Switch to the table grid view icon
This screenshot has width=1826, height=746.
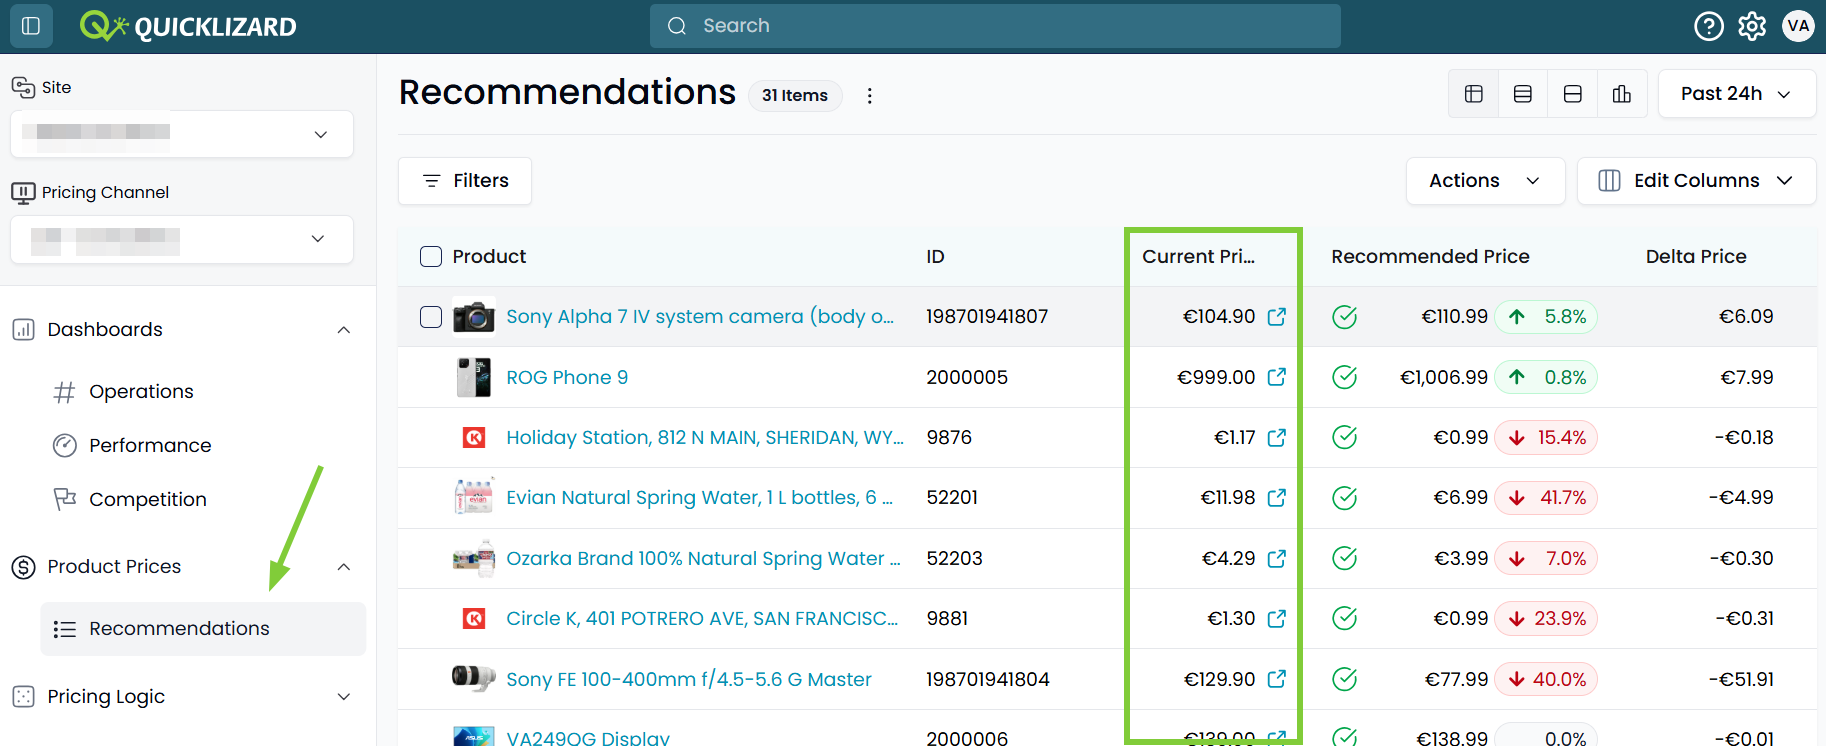click(x=1474, y=94)
